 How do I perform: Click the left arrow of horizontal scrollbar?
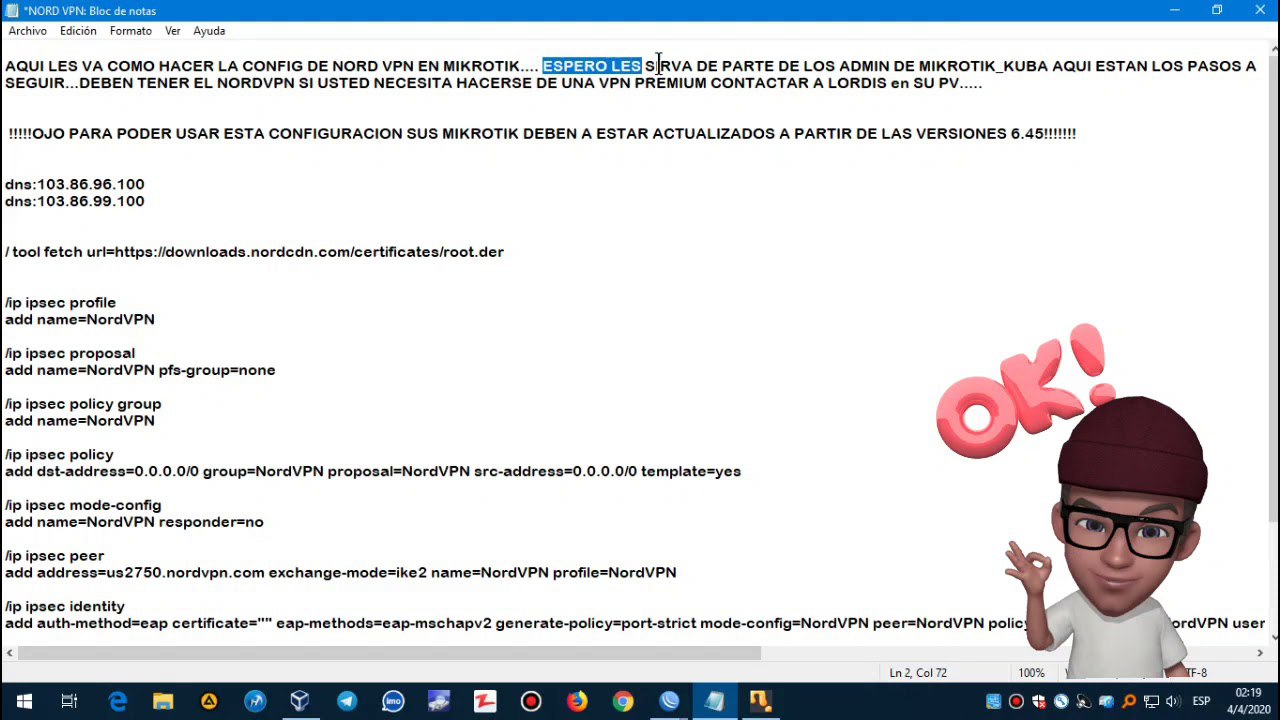click(x=9, y=653)
